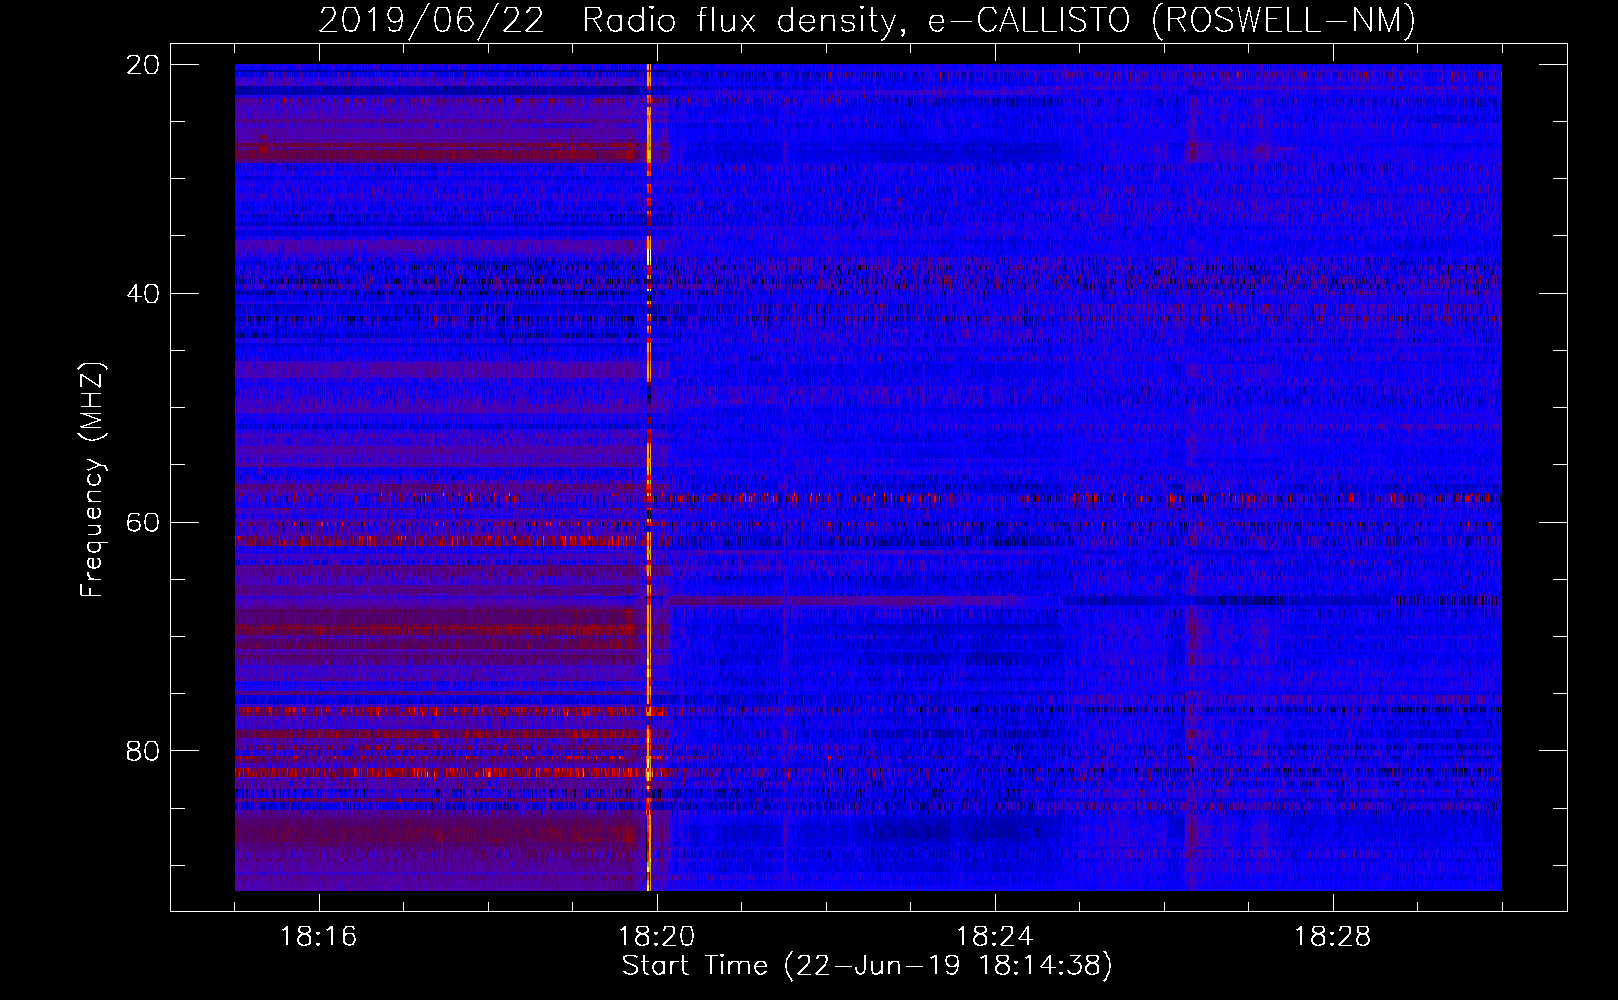
Task: Click the 18:24 time tick label
Action: pos(995,937)
